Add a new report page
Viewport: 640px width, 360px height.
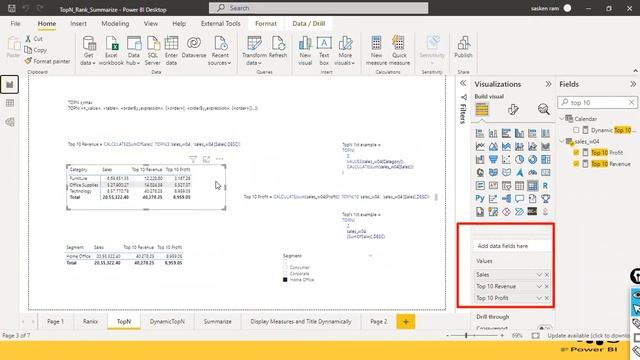click(405, 322)
